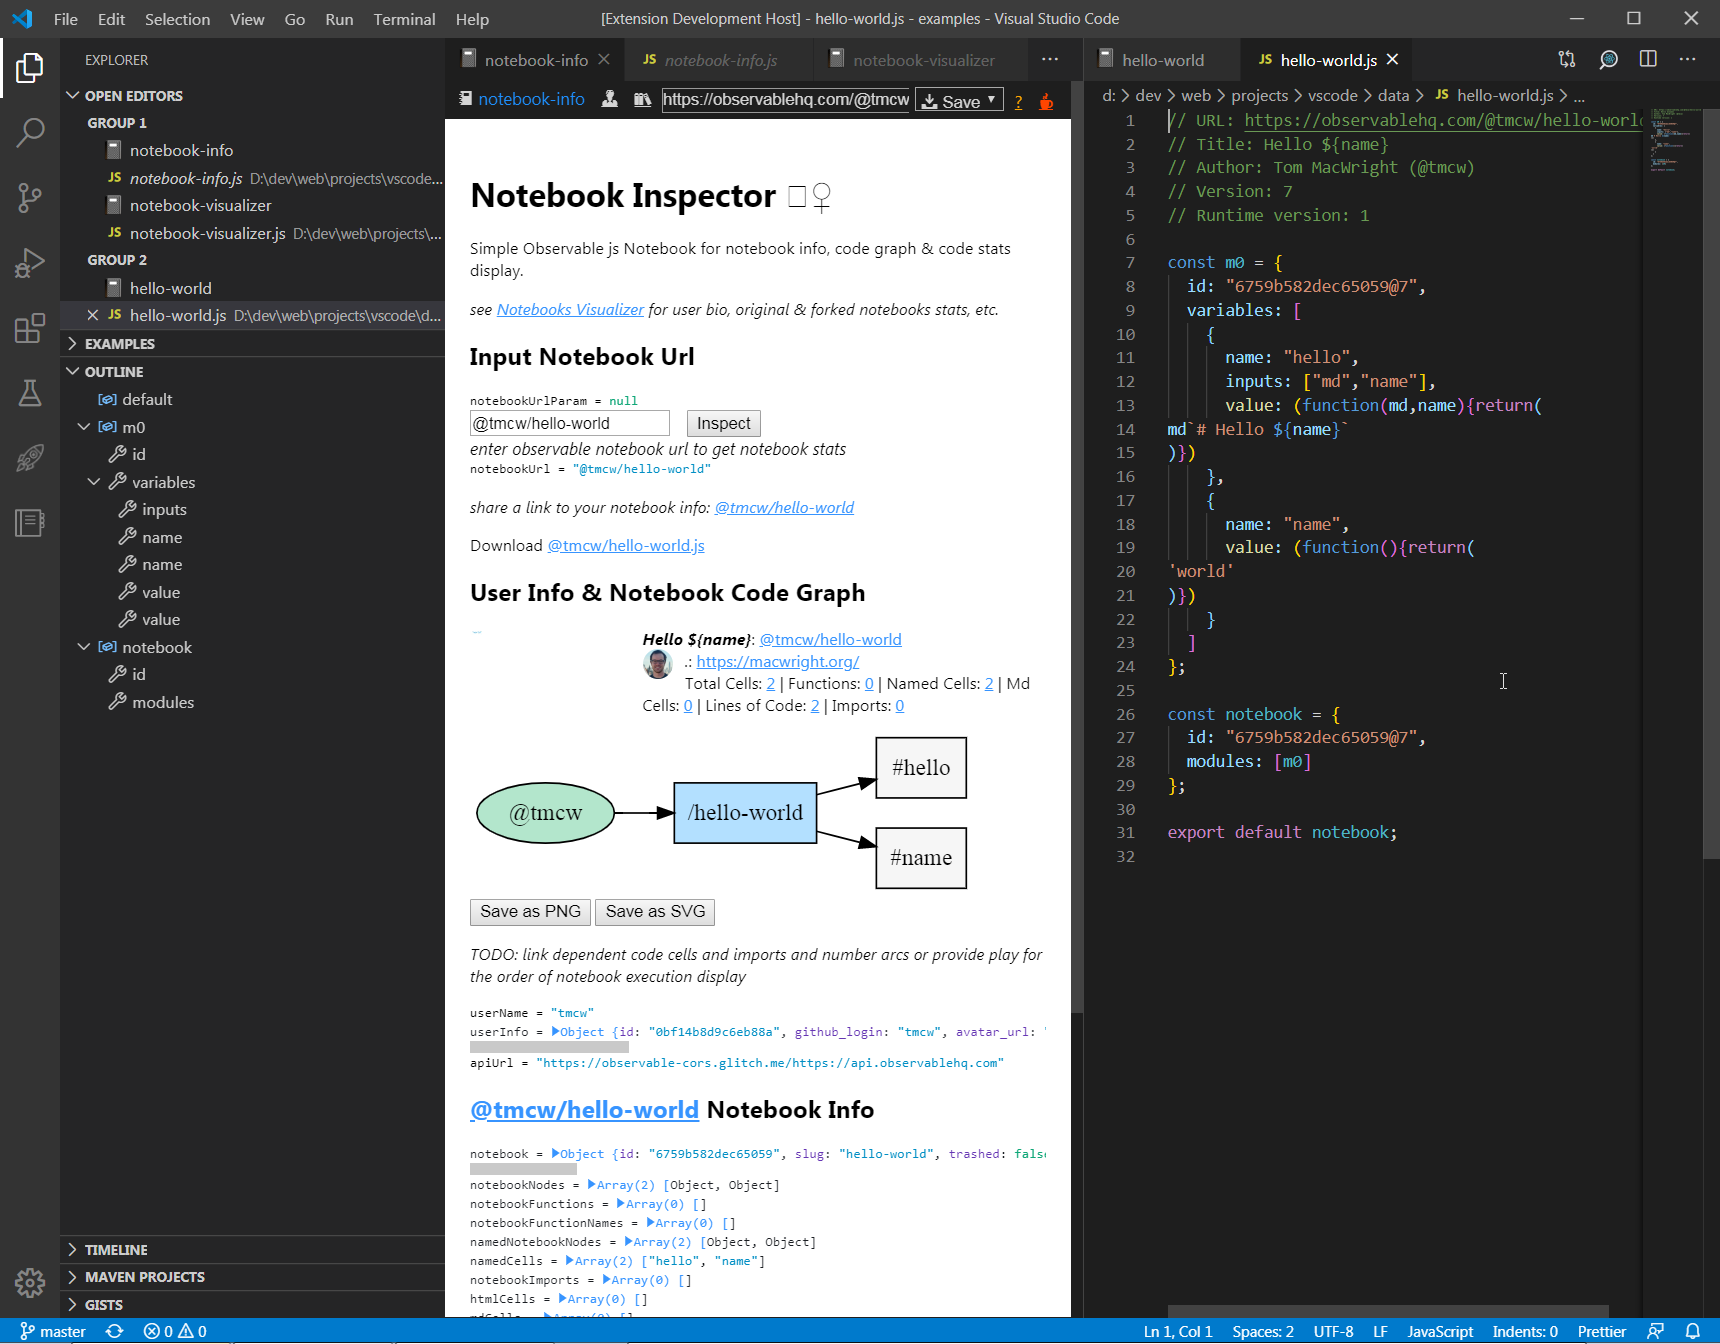
Task: Open the Extensions view
Action: point(30,328)
